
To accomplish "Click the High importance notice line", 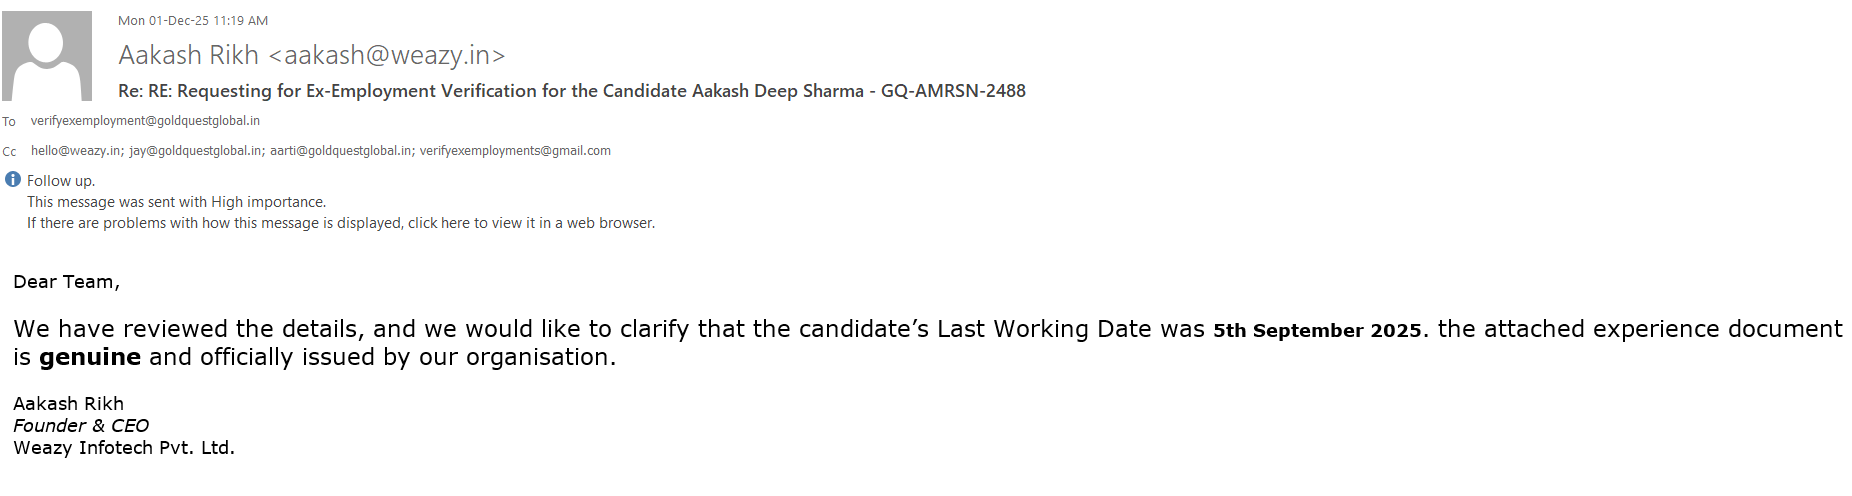I will [176, 202].
